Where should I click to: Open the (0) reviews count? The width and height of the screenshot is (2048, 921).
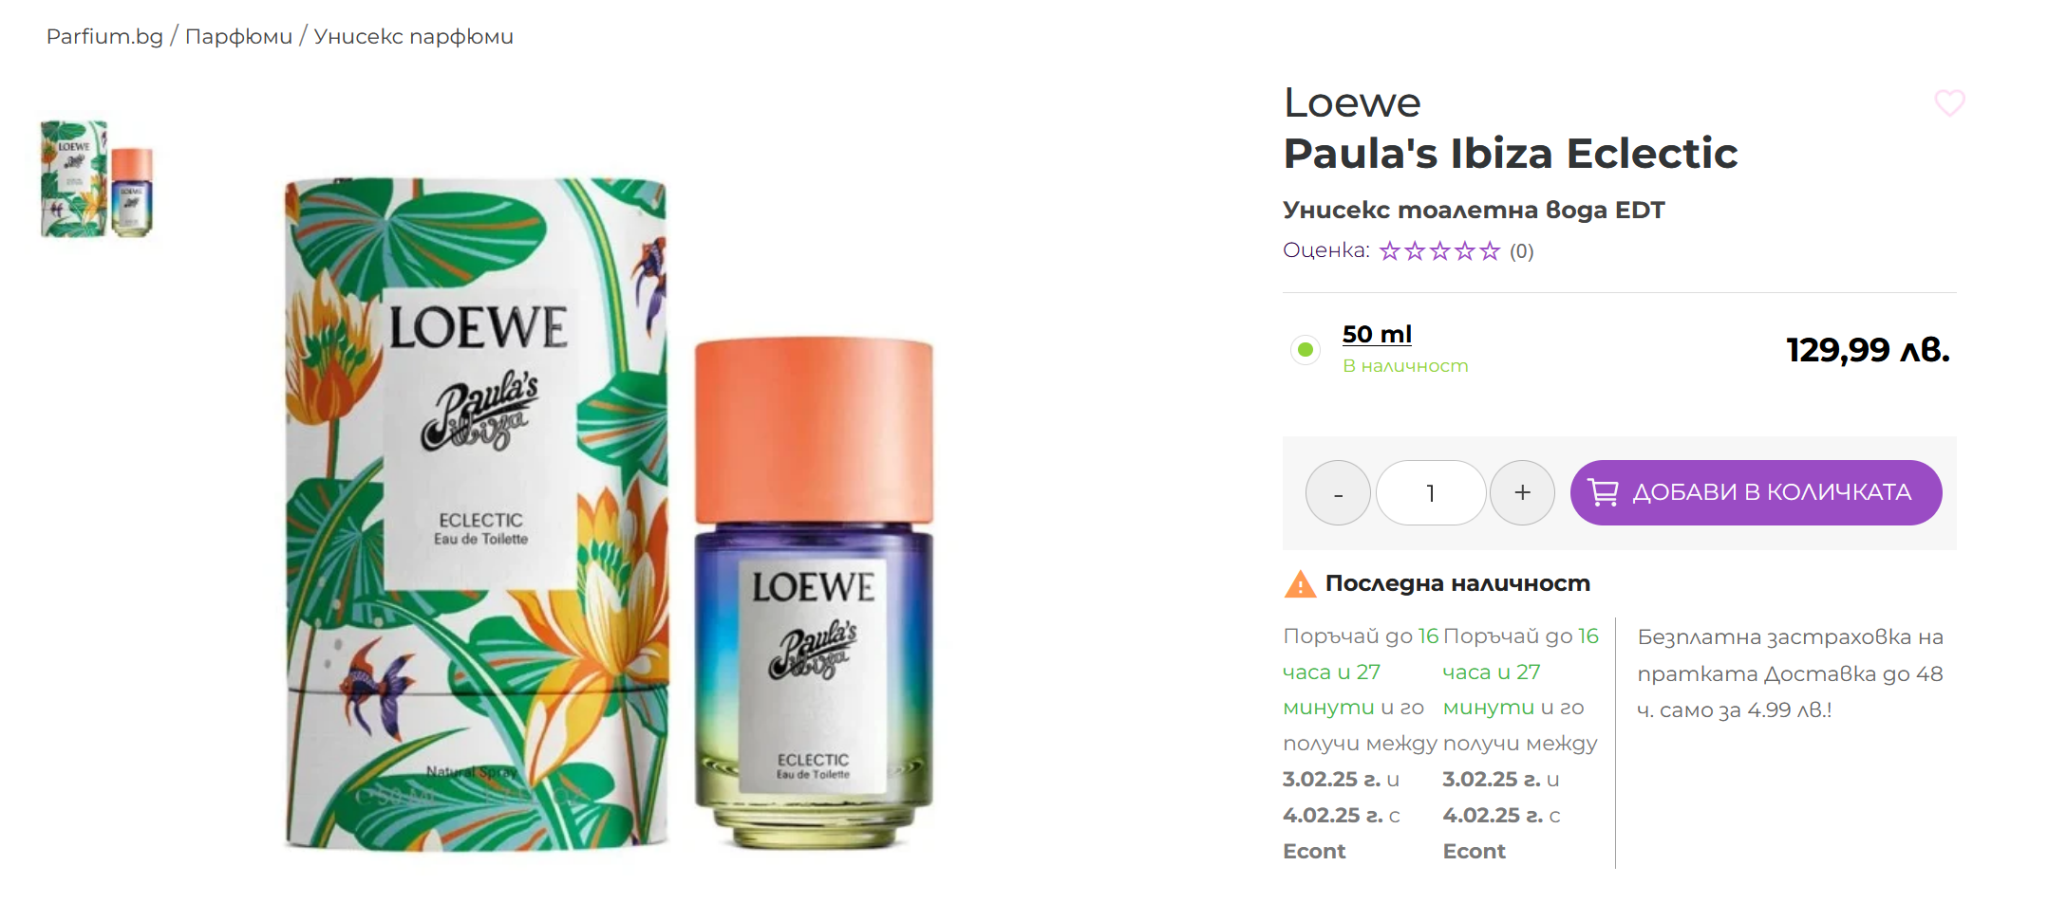click(x=1521, y=251)
